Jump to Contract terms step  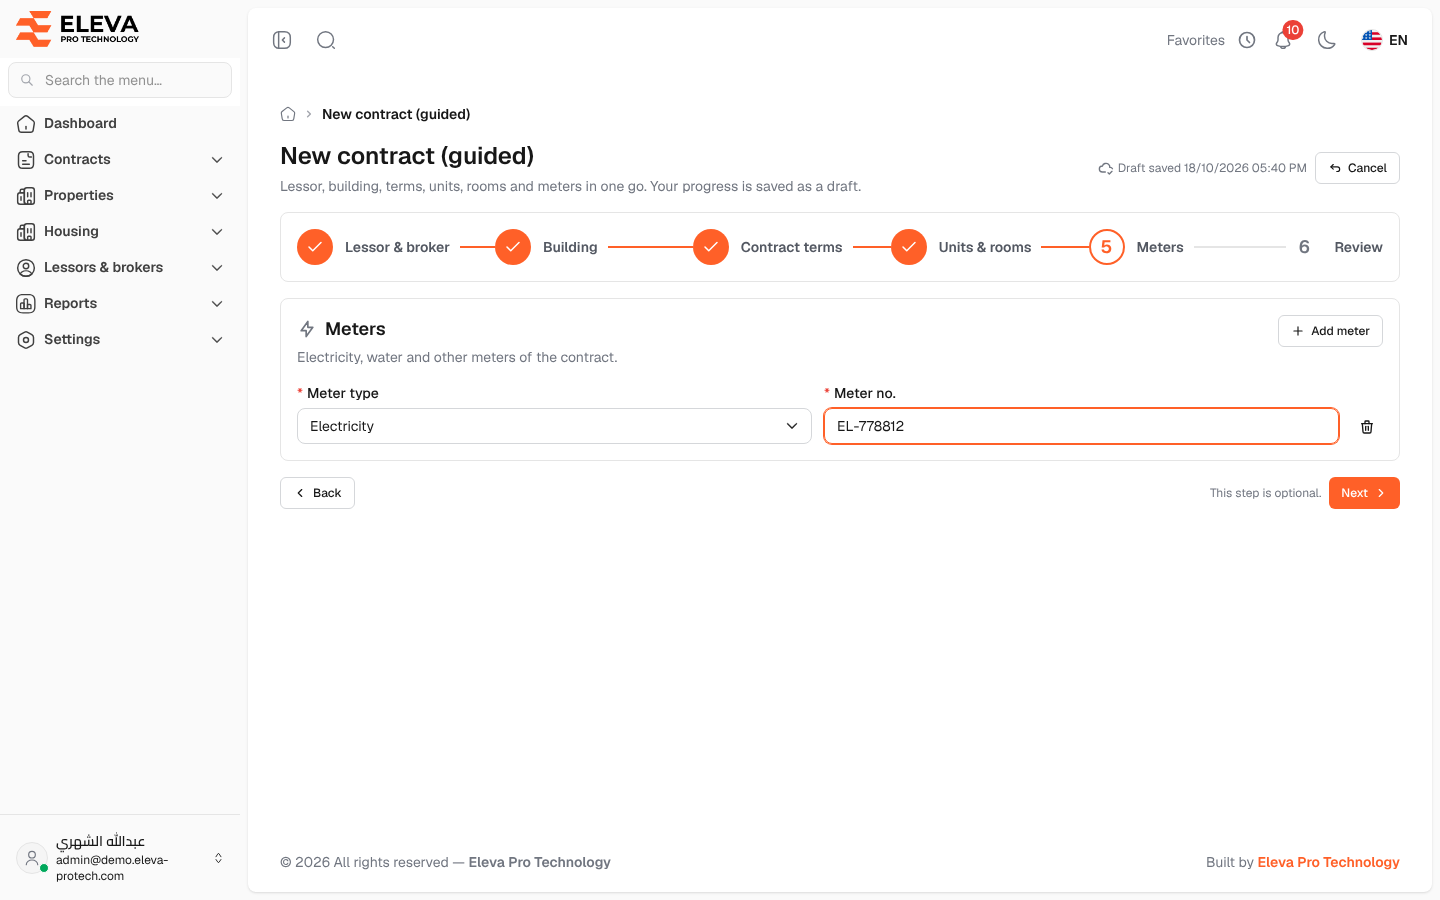(767, 247)
